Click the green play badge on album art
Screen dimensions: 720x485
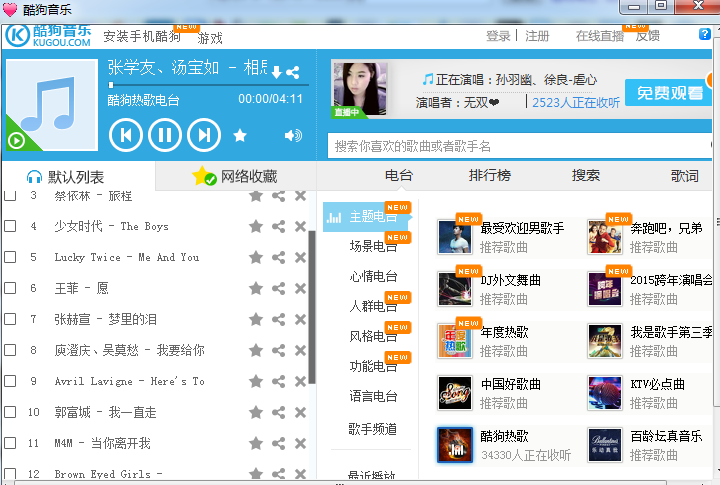(x=17, y=140)
